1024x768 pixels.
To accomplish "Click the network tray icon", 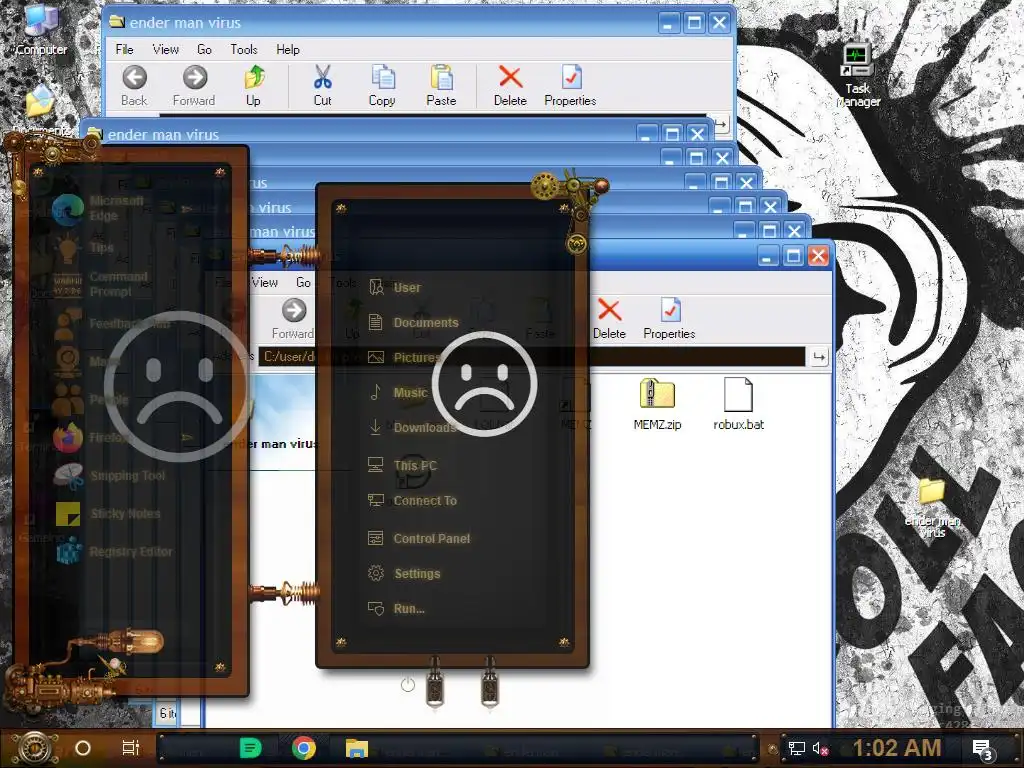I will (796, 749).
